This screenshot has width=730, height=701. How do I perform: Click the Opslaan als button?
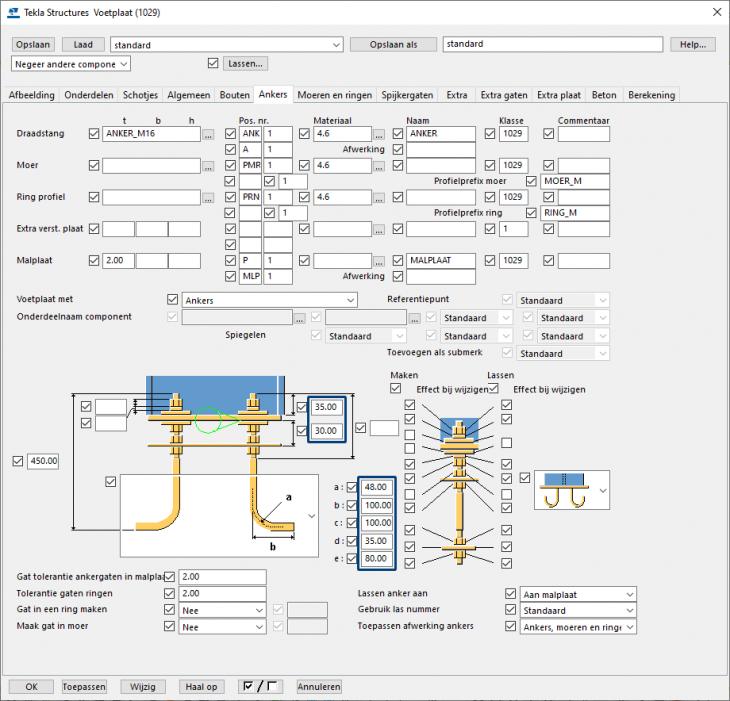[393, 45]
